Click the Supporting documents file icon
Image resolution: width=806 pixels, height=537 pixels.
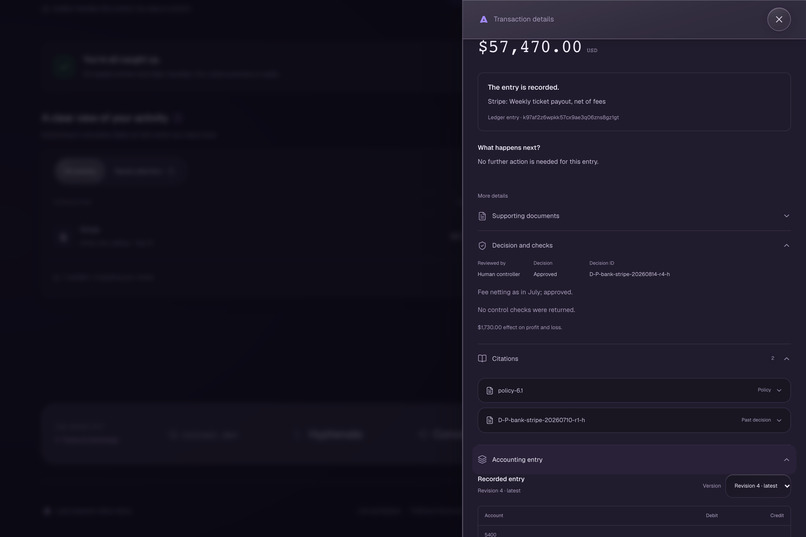point(482,216)
